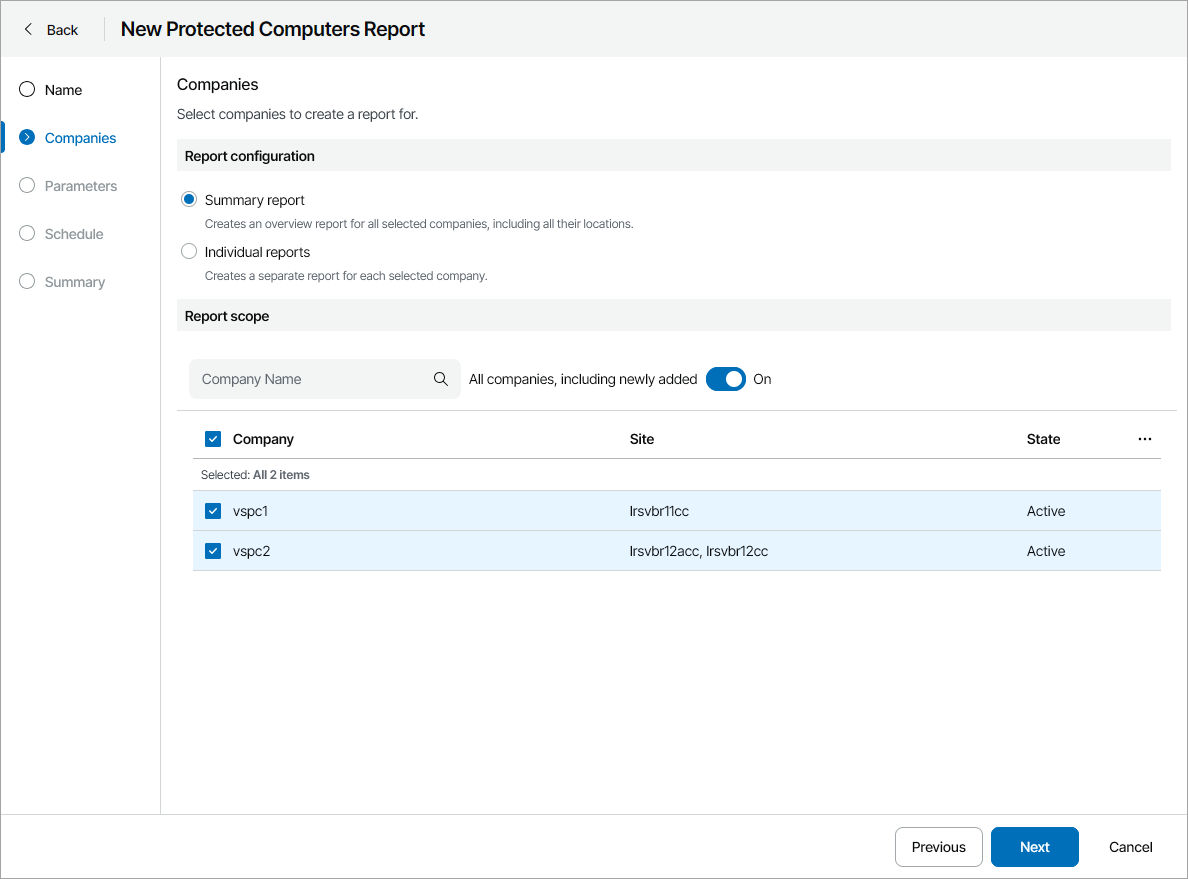This screenshot has height=879, width=1188.
Task: Click the Previous button
Action: coord(938,847)
